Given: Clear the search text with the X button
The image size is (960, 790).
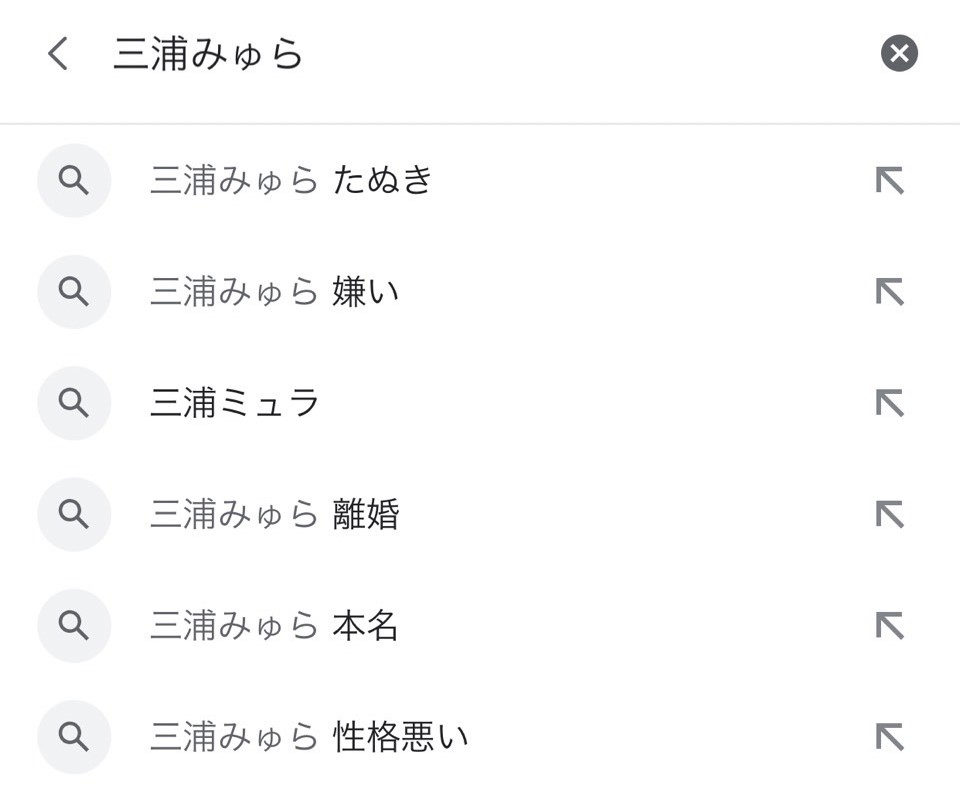Looking at the screenshot, I should [899, 53].
